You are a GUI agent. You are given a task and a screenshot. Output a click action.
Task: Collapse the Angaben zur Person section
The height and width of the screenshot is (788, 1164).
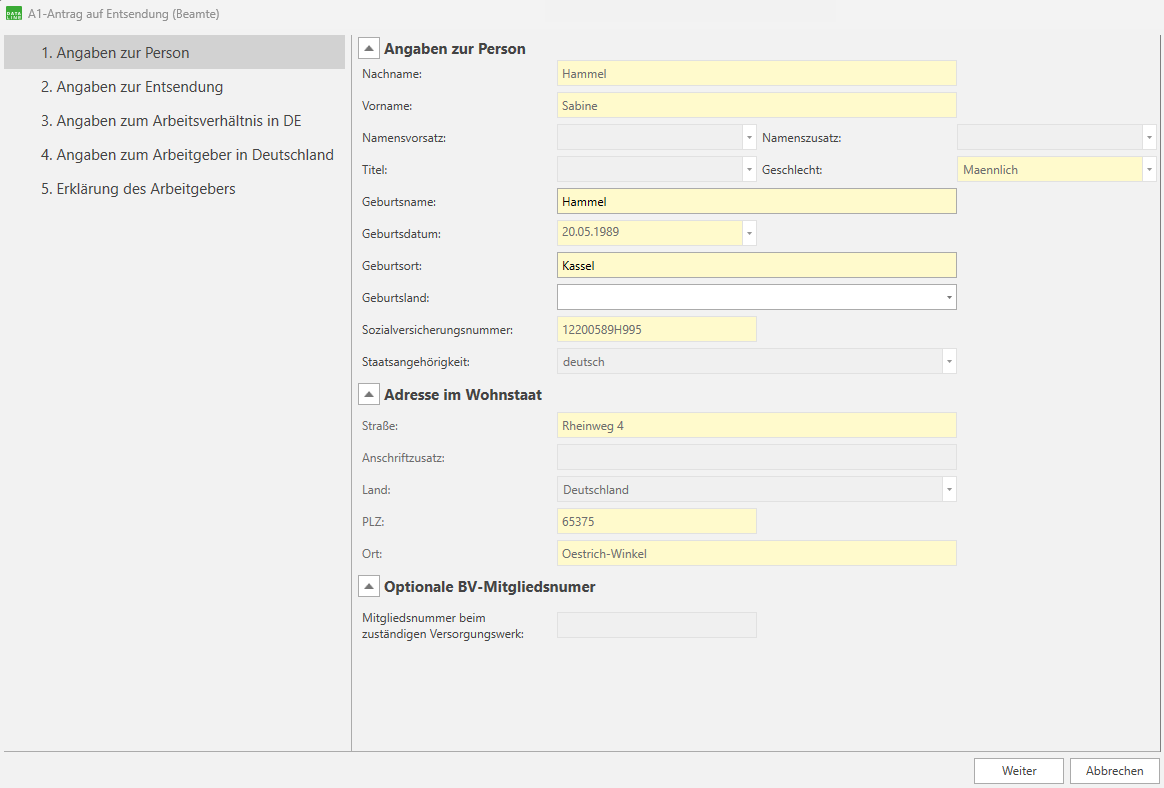369,49
